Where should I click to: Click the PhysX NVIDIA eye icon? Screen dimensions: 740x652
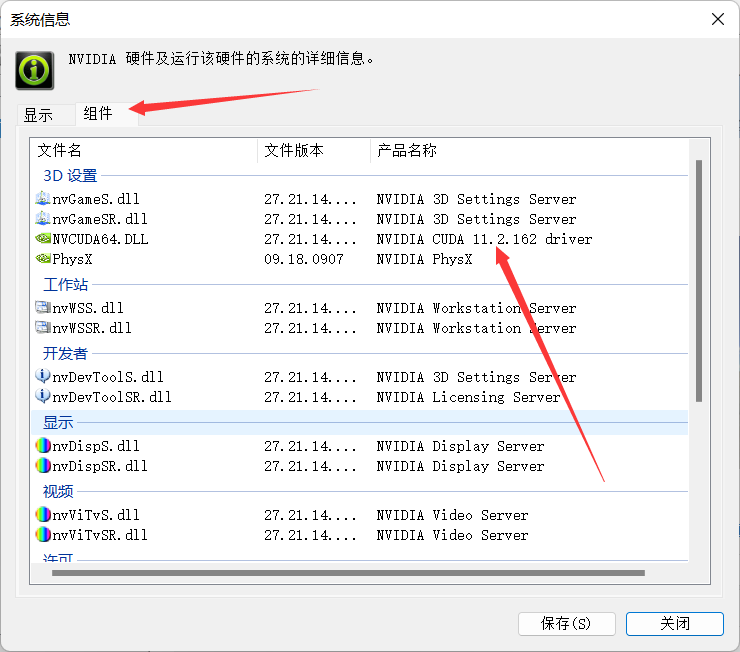click(42, 259)
